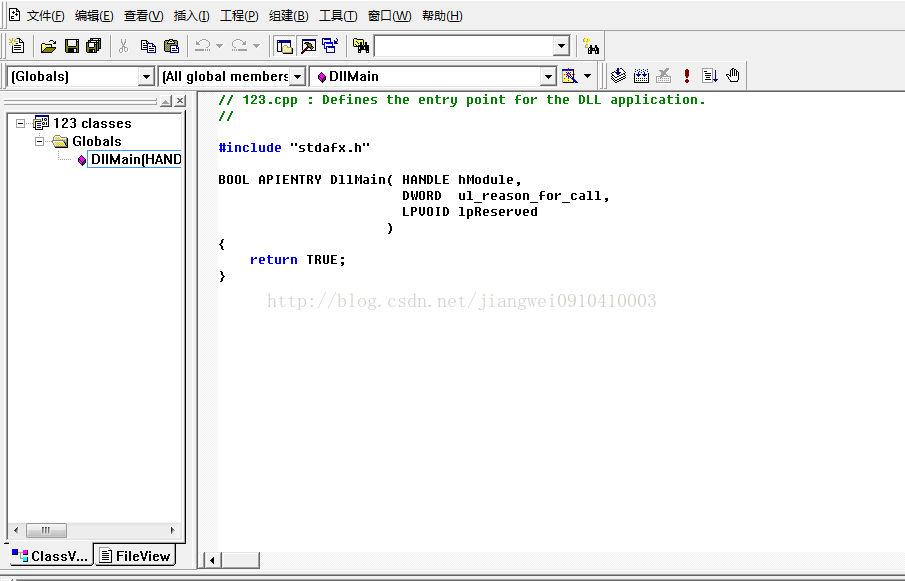The width and height of the screenshot is (905, 581).
Task: Click the hand breakpoint icon
Action: tap(733, 76)
